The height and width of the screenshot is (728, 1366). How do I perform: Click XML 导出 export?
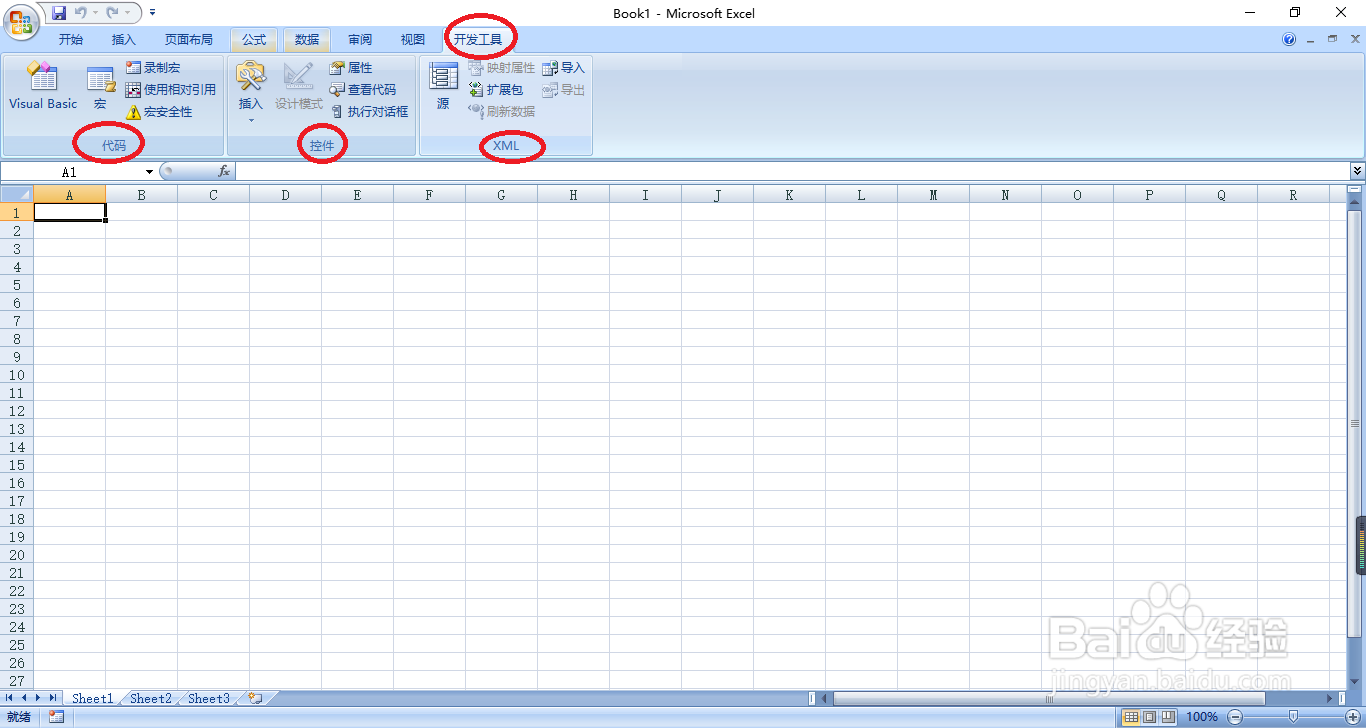564,90
